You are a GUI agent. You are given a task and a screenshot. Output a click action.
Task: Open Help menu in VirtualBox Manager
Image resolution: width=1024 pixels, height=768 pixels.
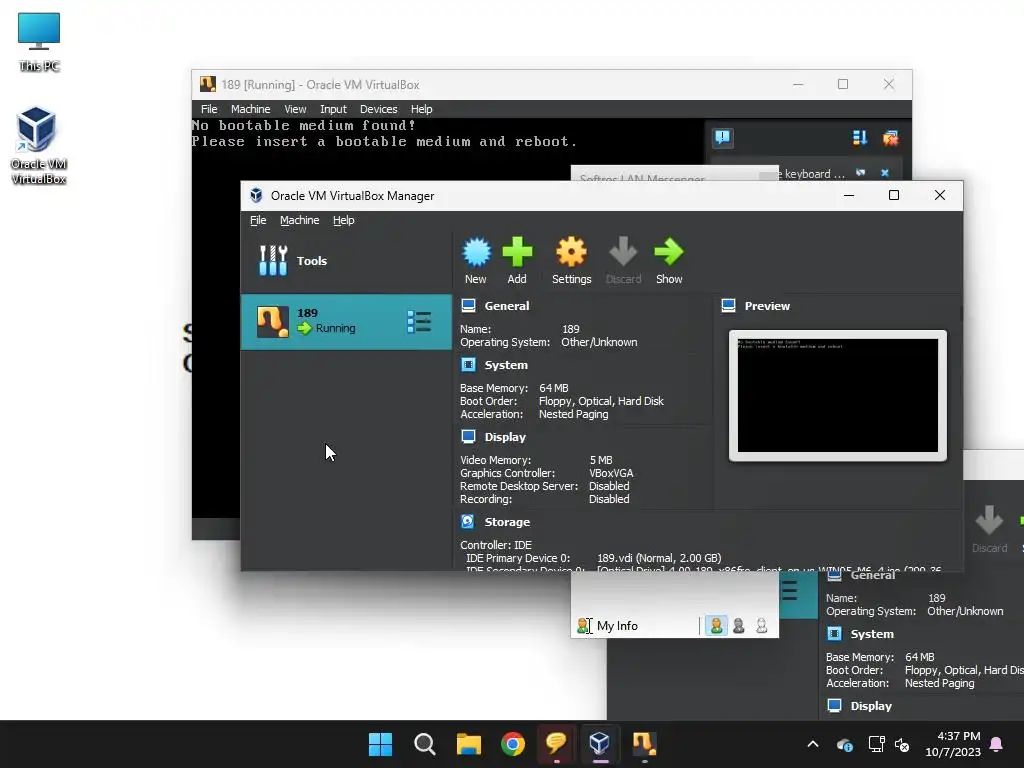344,220
